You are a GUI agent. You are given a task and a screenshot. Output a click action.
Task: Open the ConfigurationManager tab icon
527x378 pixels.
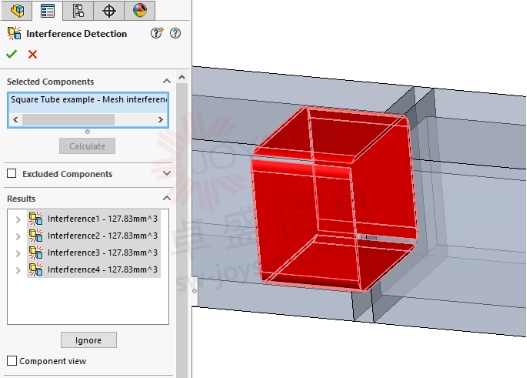tap(78, 10)
